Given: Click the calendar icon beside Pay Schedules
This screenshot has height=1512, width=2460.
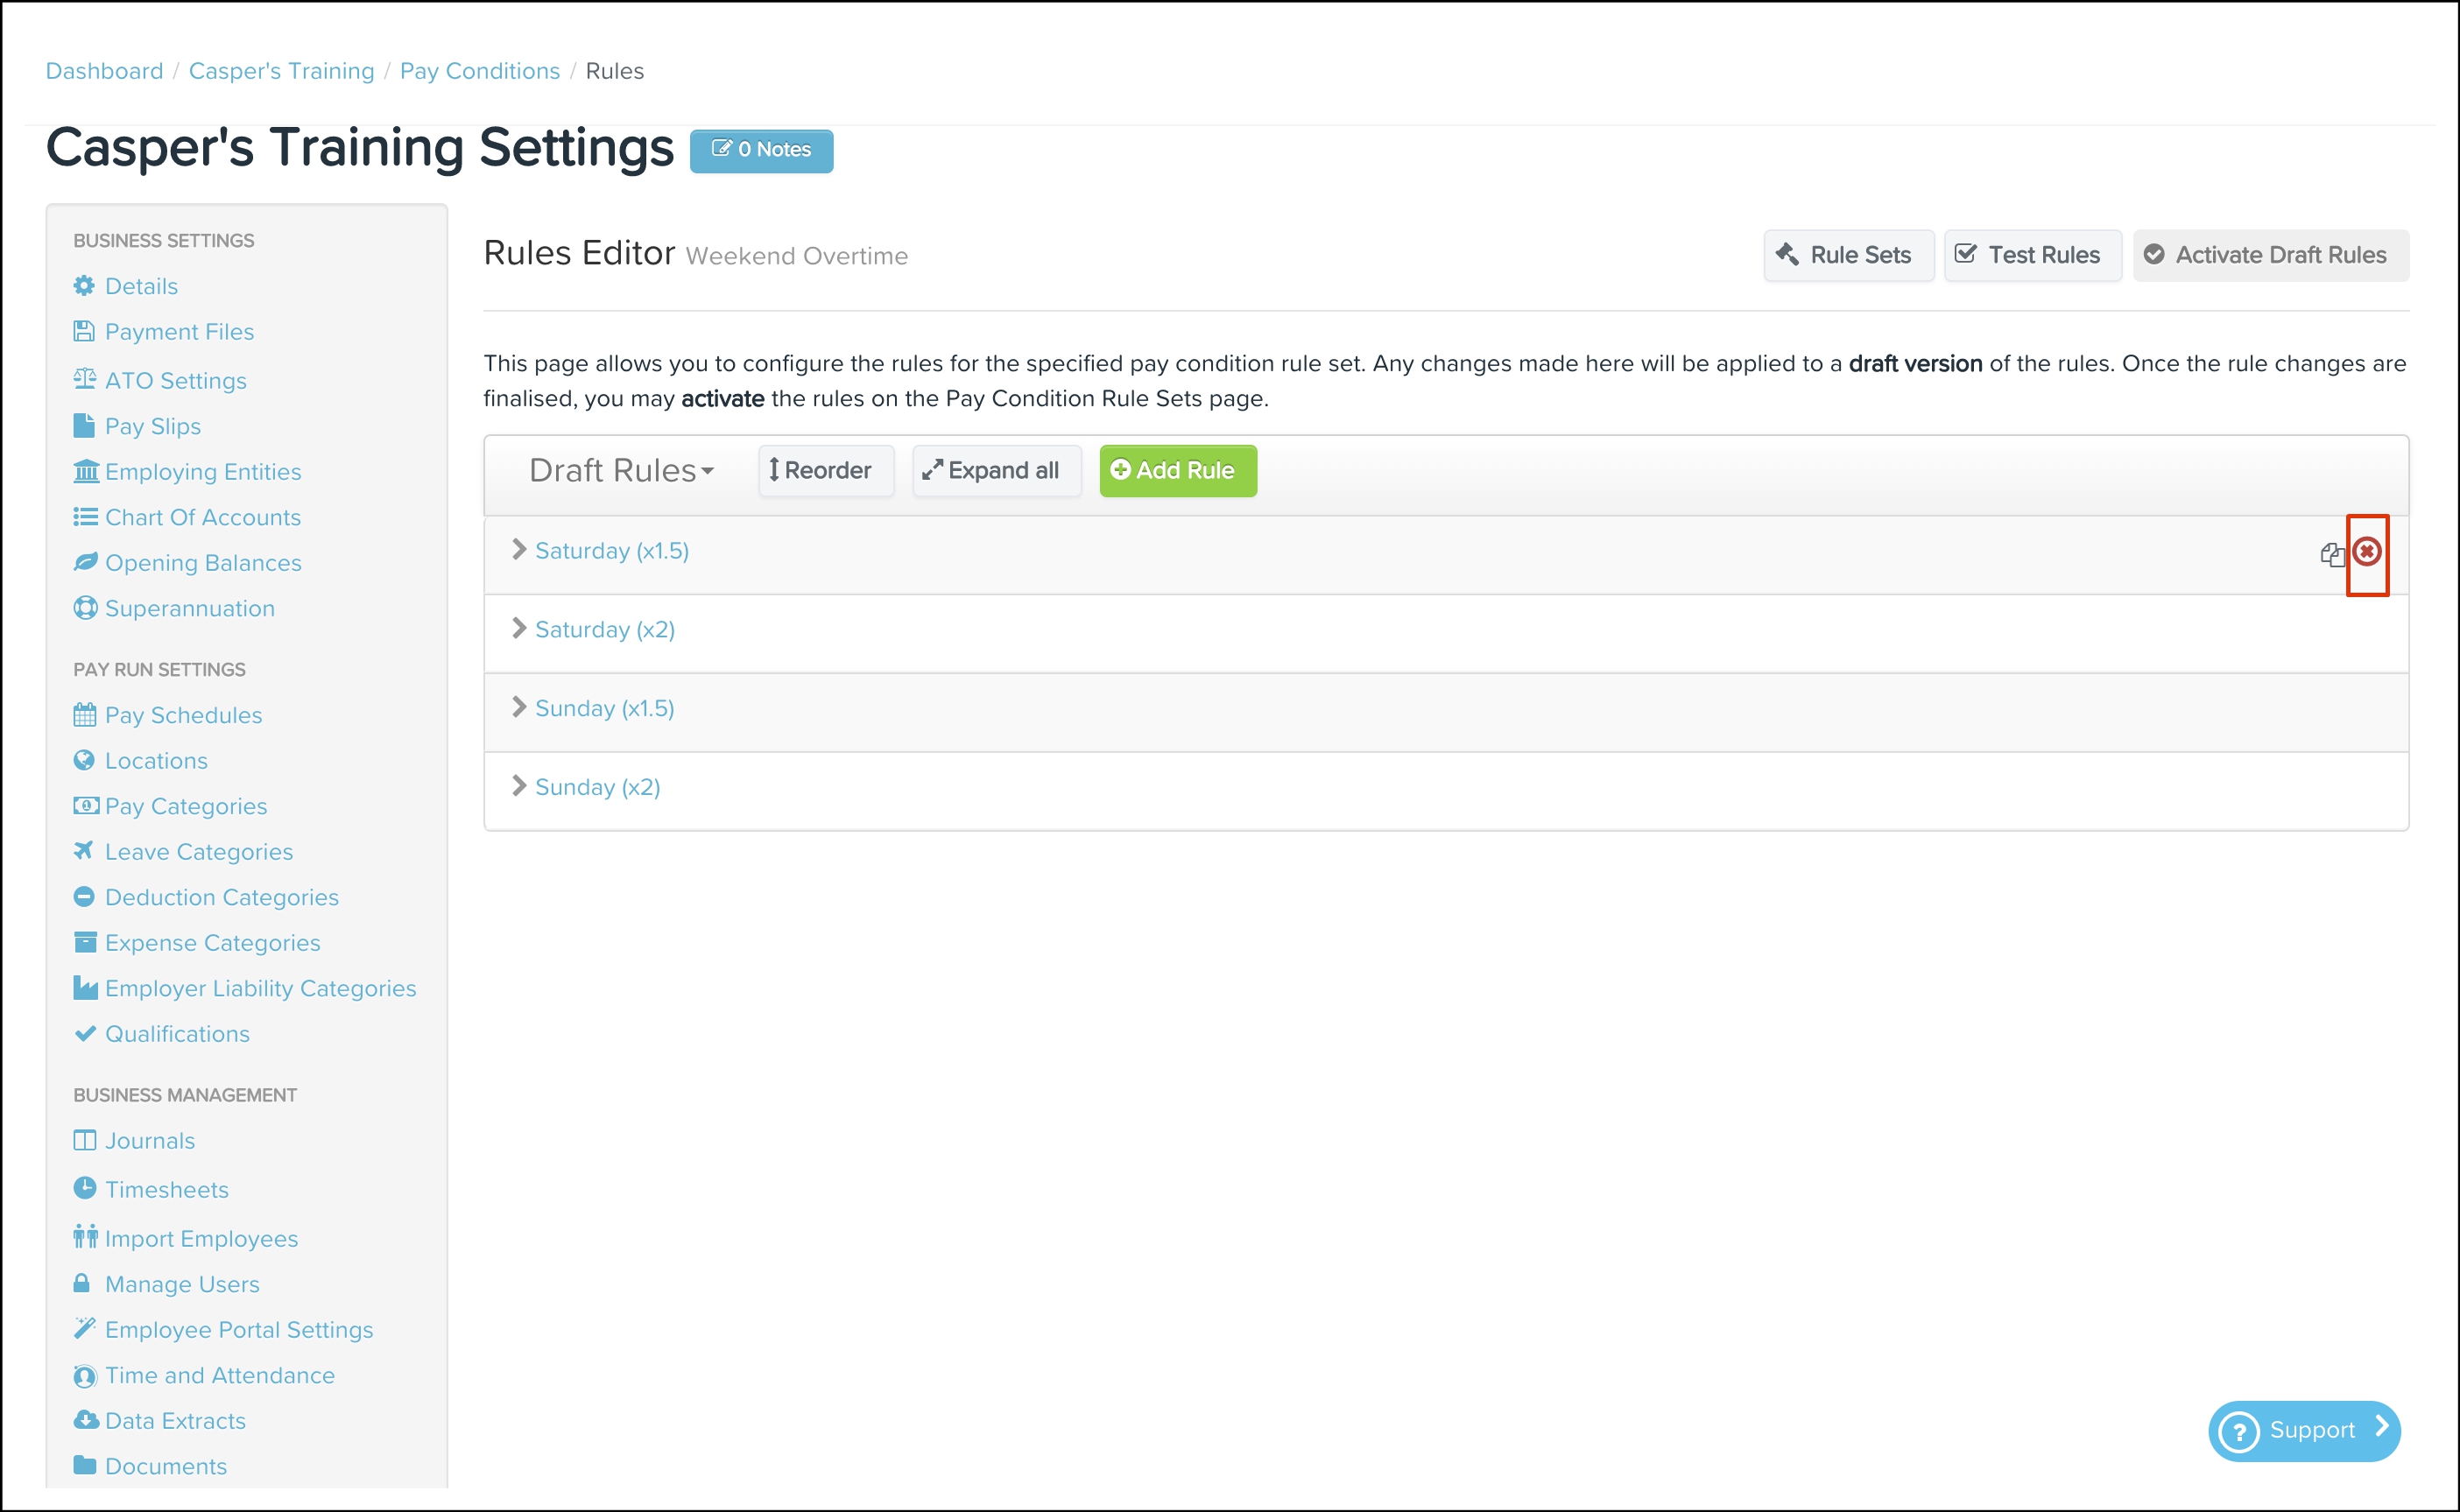Looking at the screenshot, I should (x=85, y=714).
